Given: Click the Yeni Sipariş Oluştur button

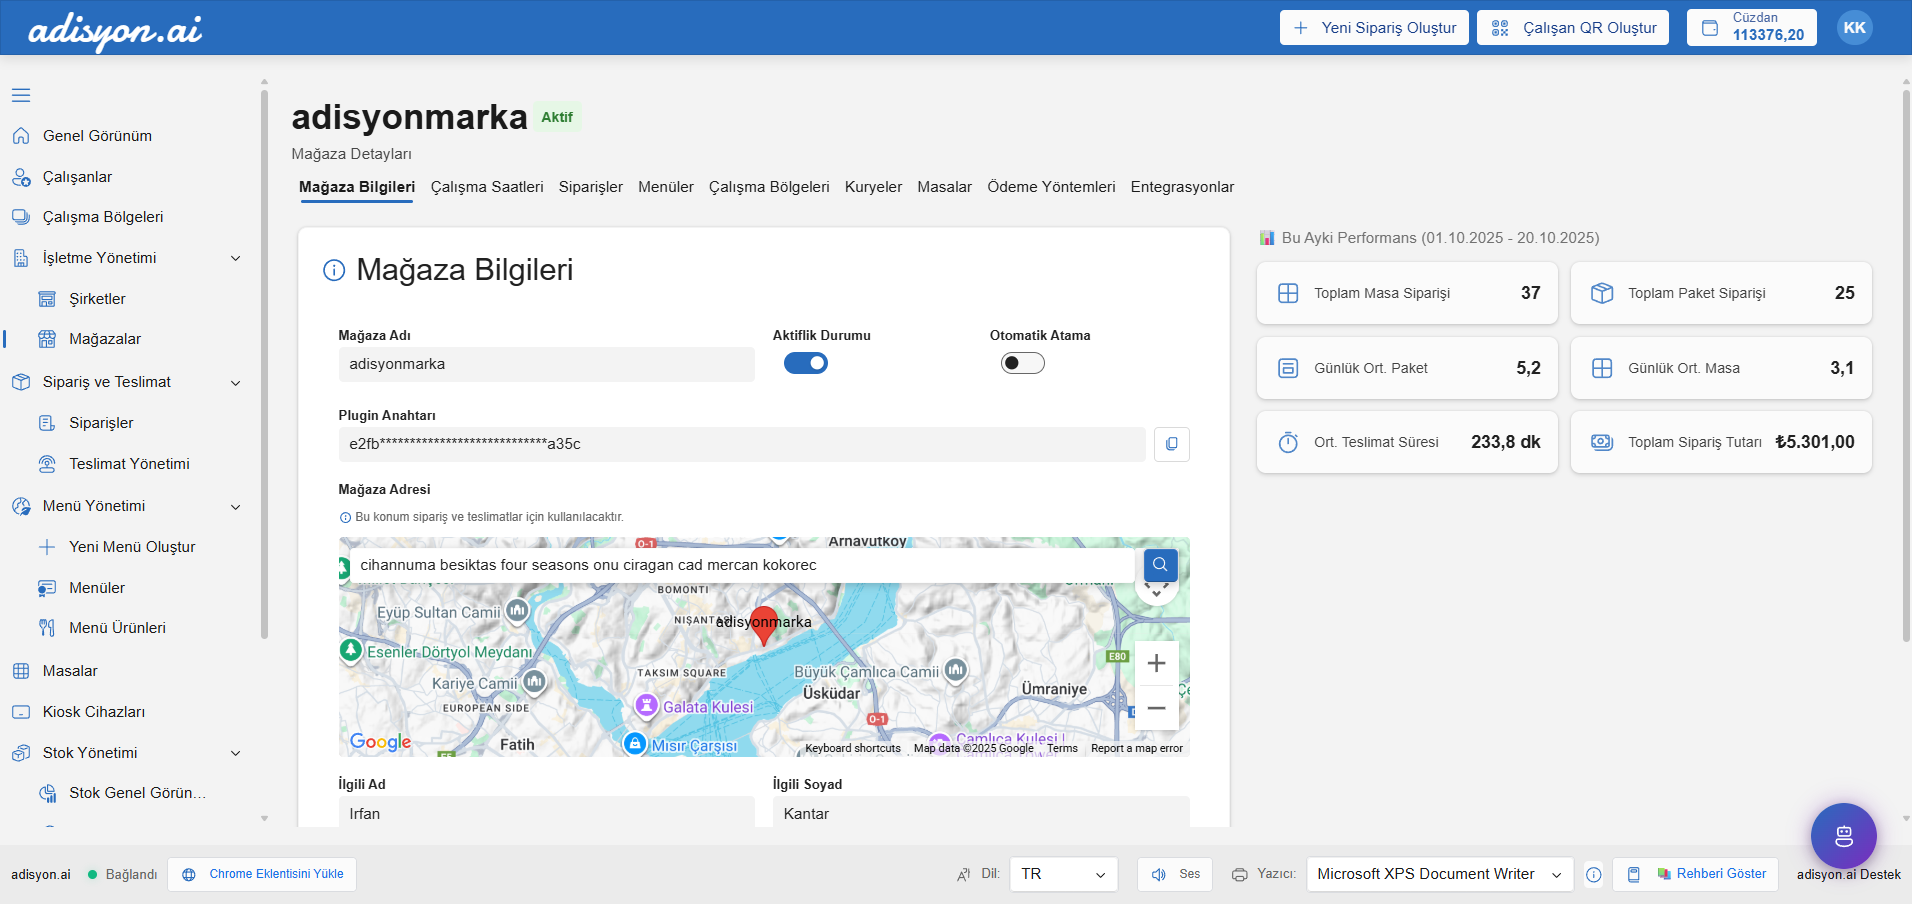Looking at the screenshot, I should pos(1374,28).
